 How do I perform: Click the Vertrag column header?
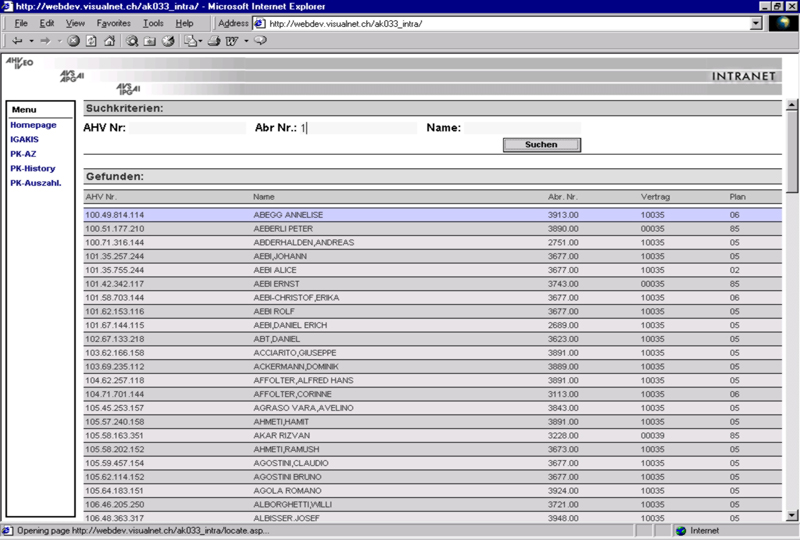pyautogui.click(x=655, y=197)
